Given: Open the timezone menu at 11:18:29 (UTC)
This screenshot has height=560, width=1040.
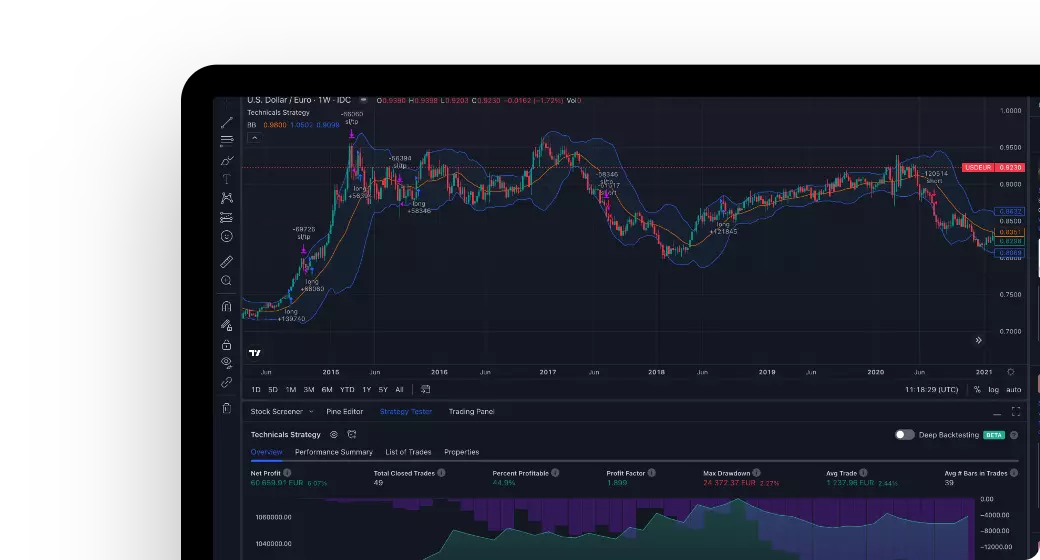Looking at the screenshot, I should click(930, 390).
